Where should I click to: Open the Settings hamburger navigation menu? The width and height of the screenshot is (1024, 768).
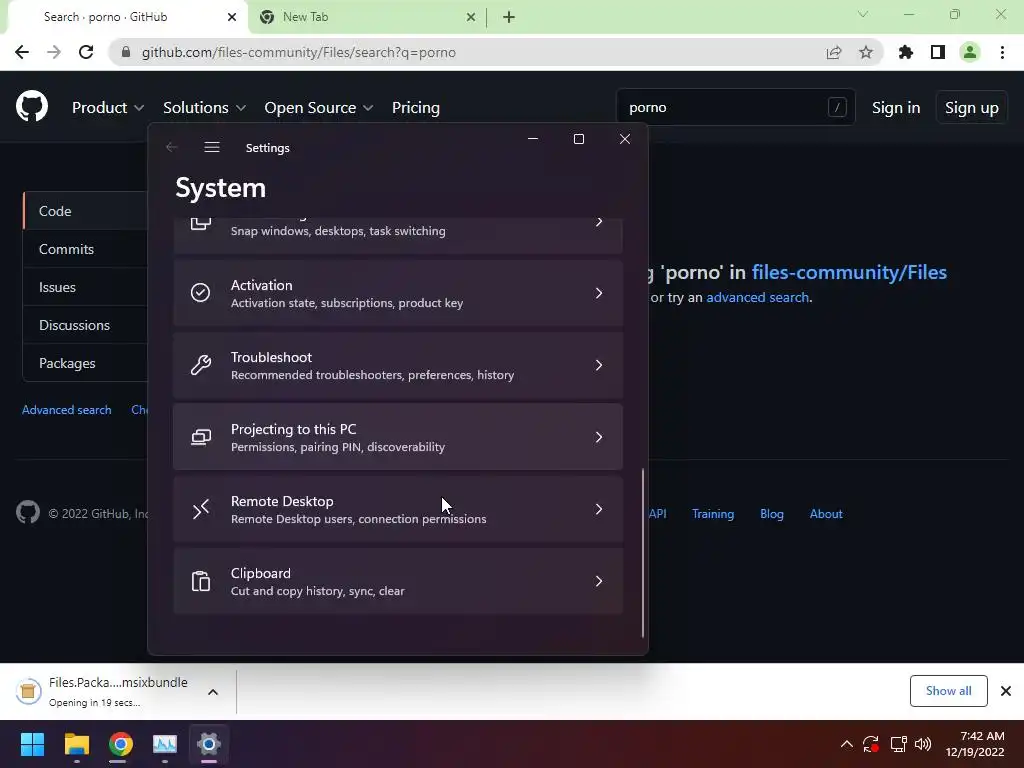(212, 148)
